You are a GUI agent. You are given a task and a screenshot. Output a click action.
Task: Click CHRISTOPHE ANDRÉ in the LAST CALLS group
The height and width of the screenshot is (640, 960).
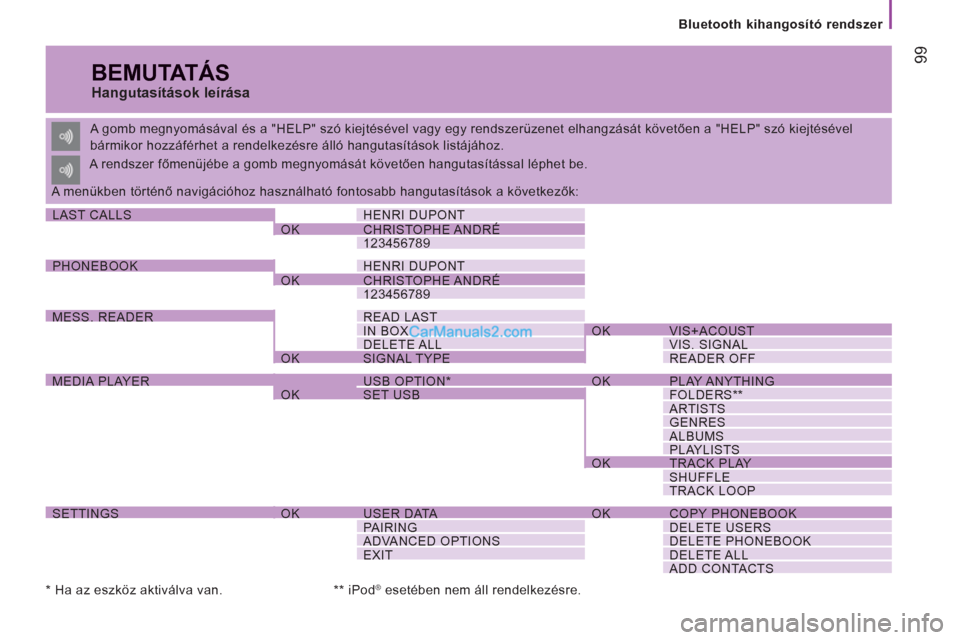pos(470,229)
